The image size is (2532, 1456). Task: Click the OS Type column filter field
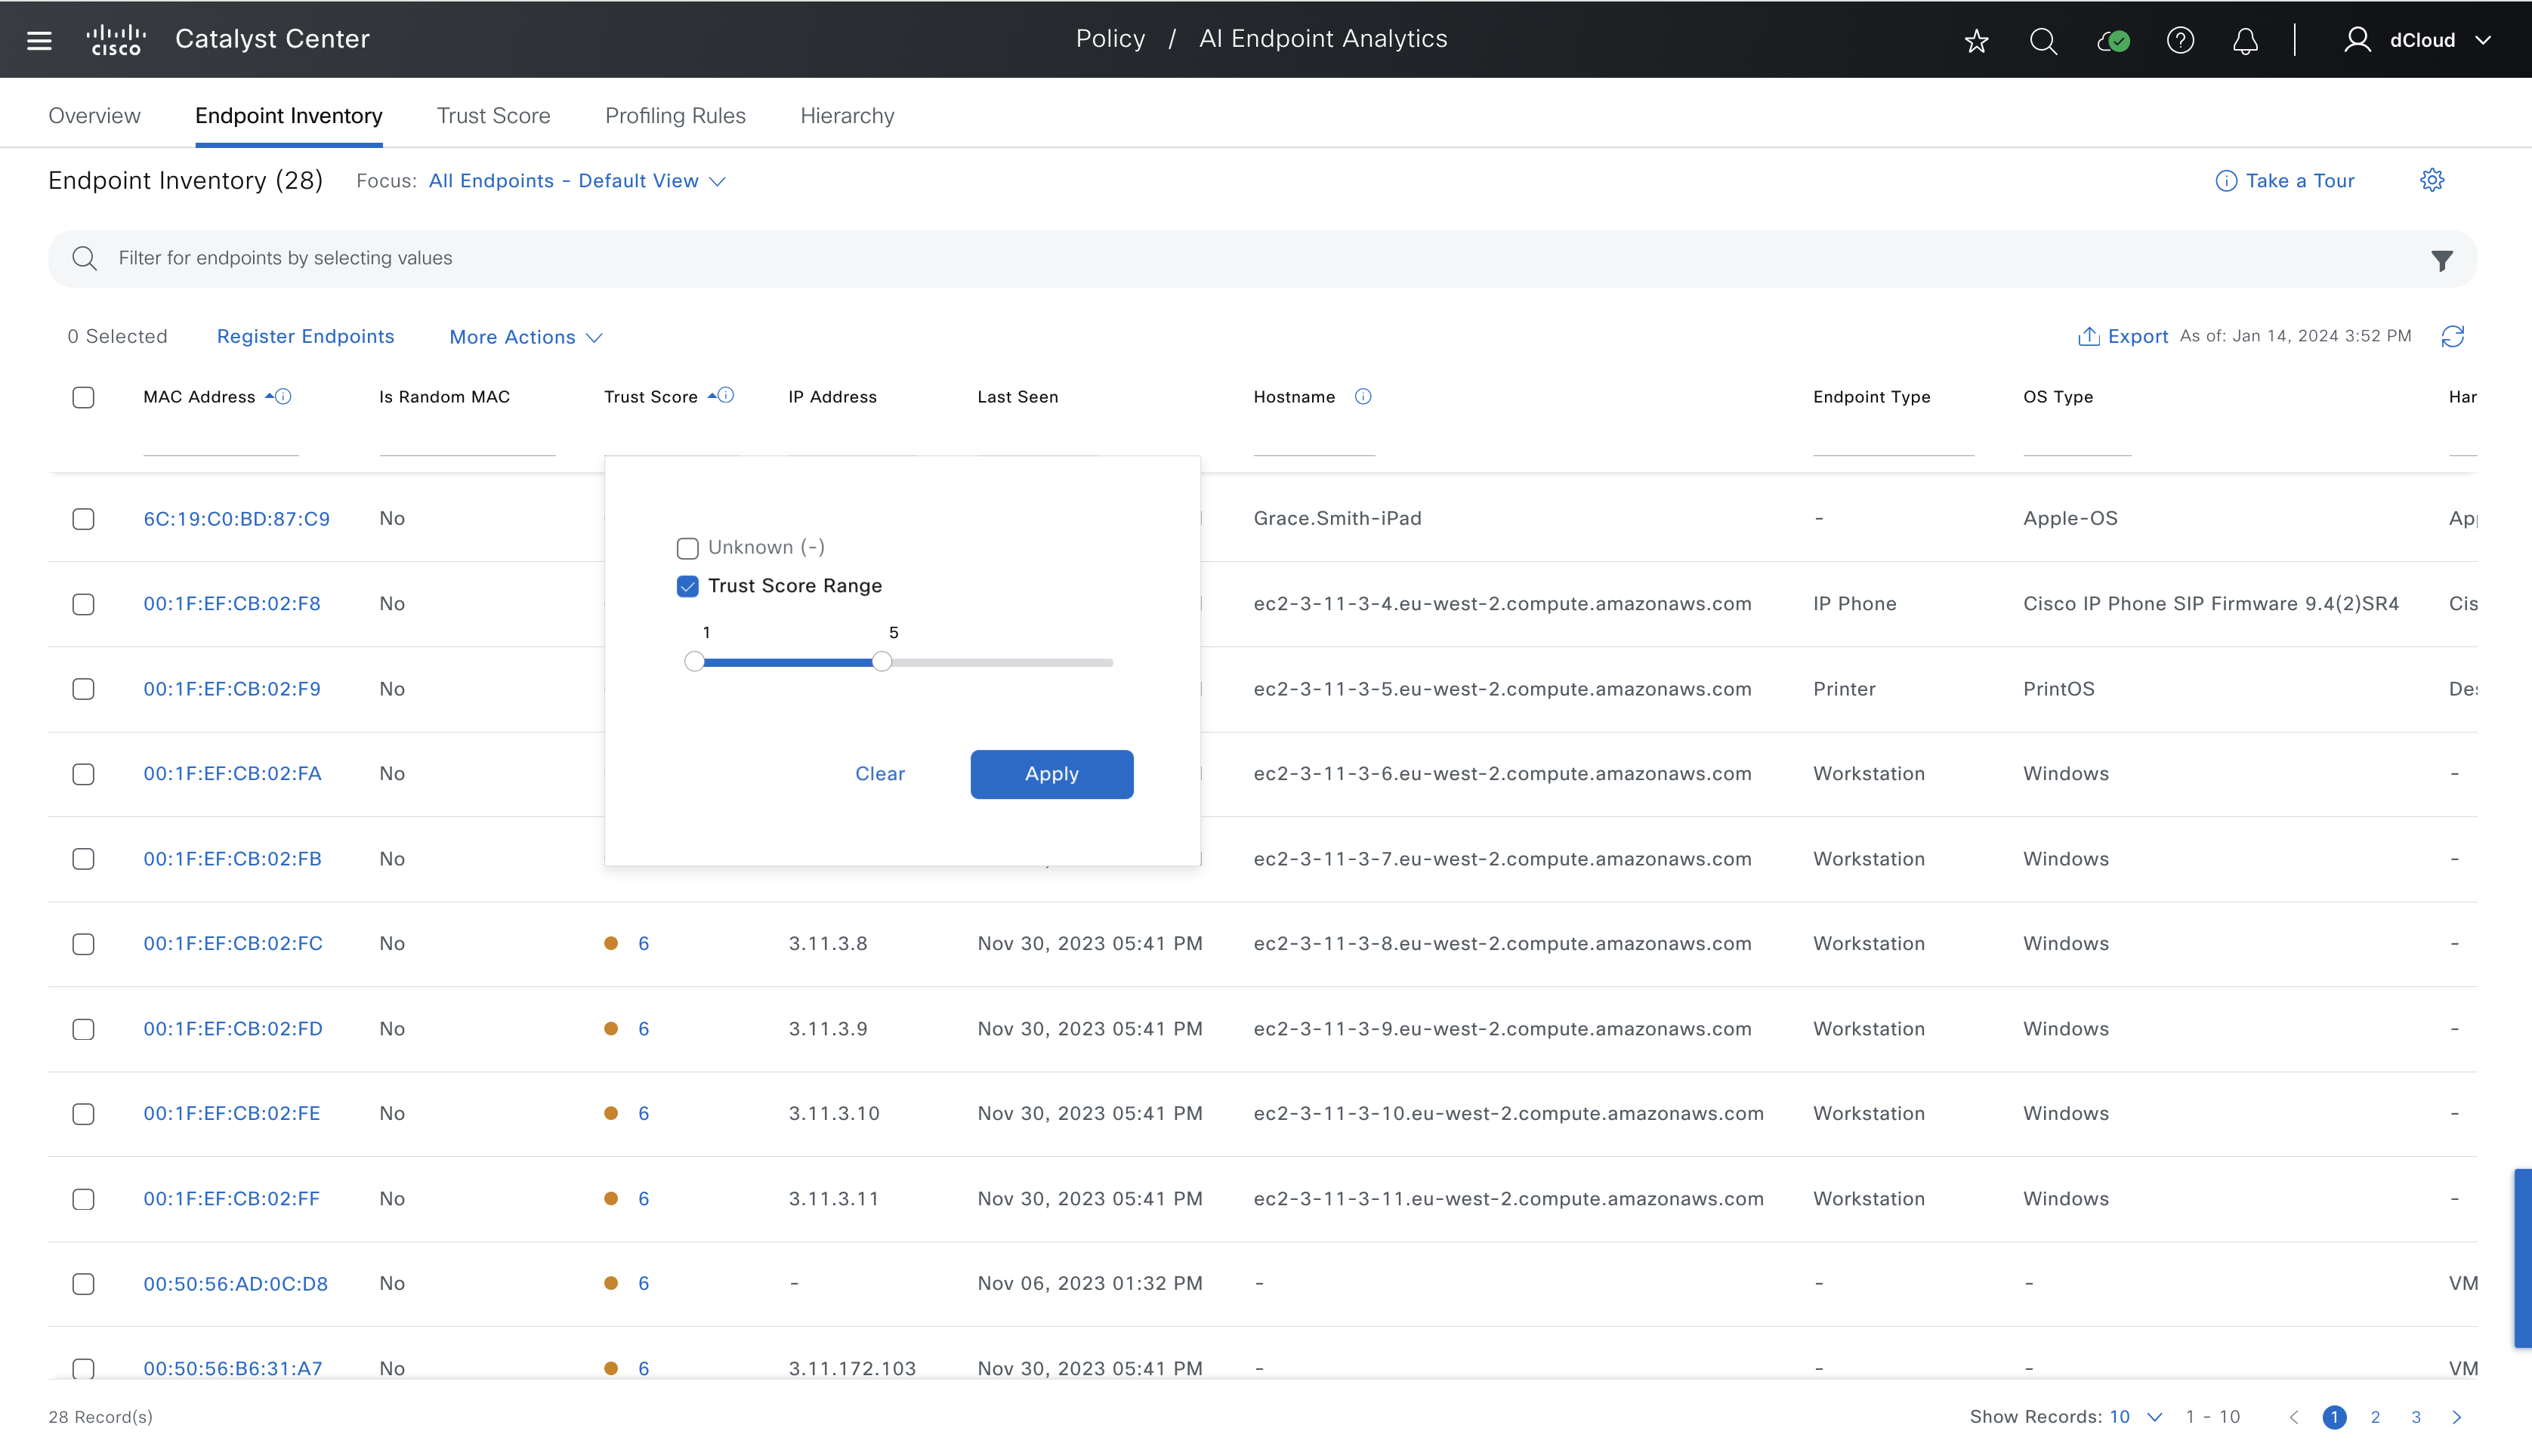pyautogui.click(x=2077, y=440)
